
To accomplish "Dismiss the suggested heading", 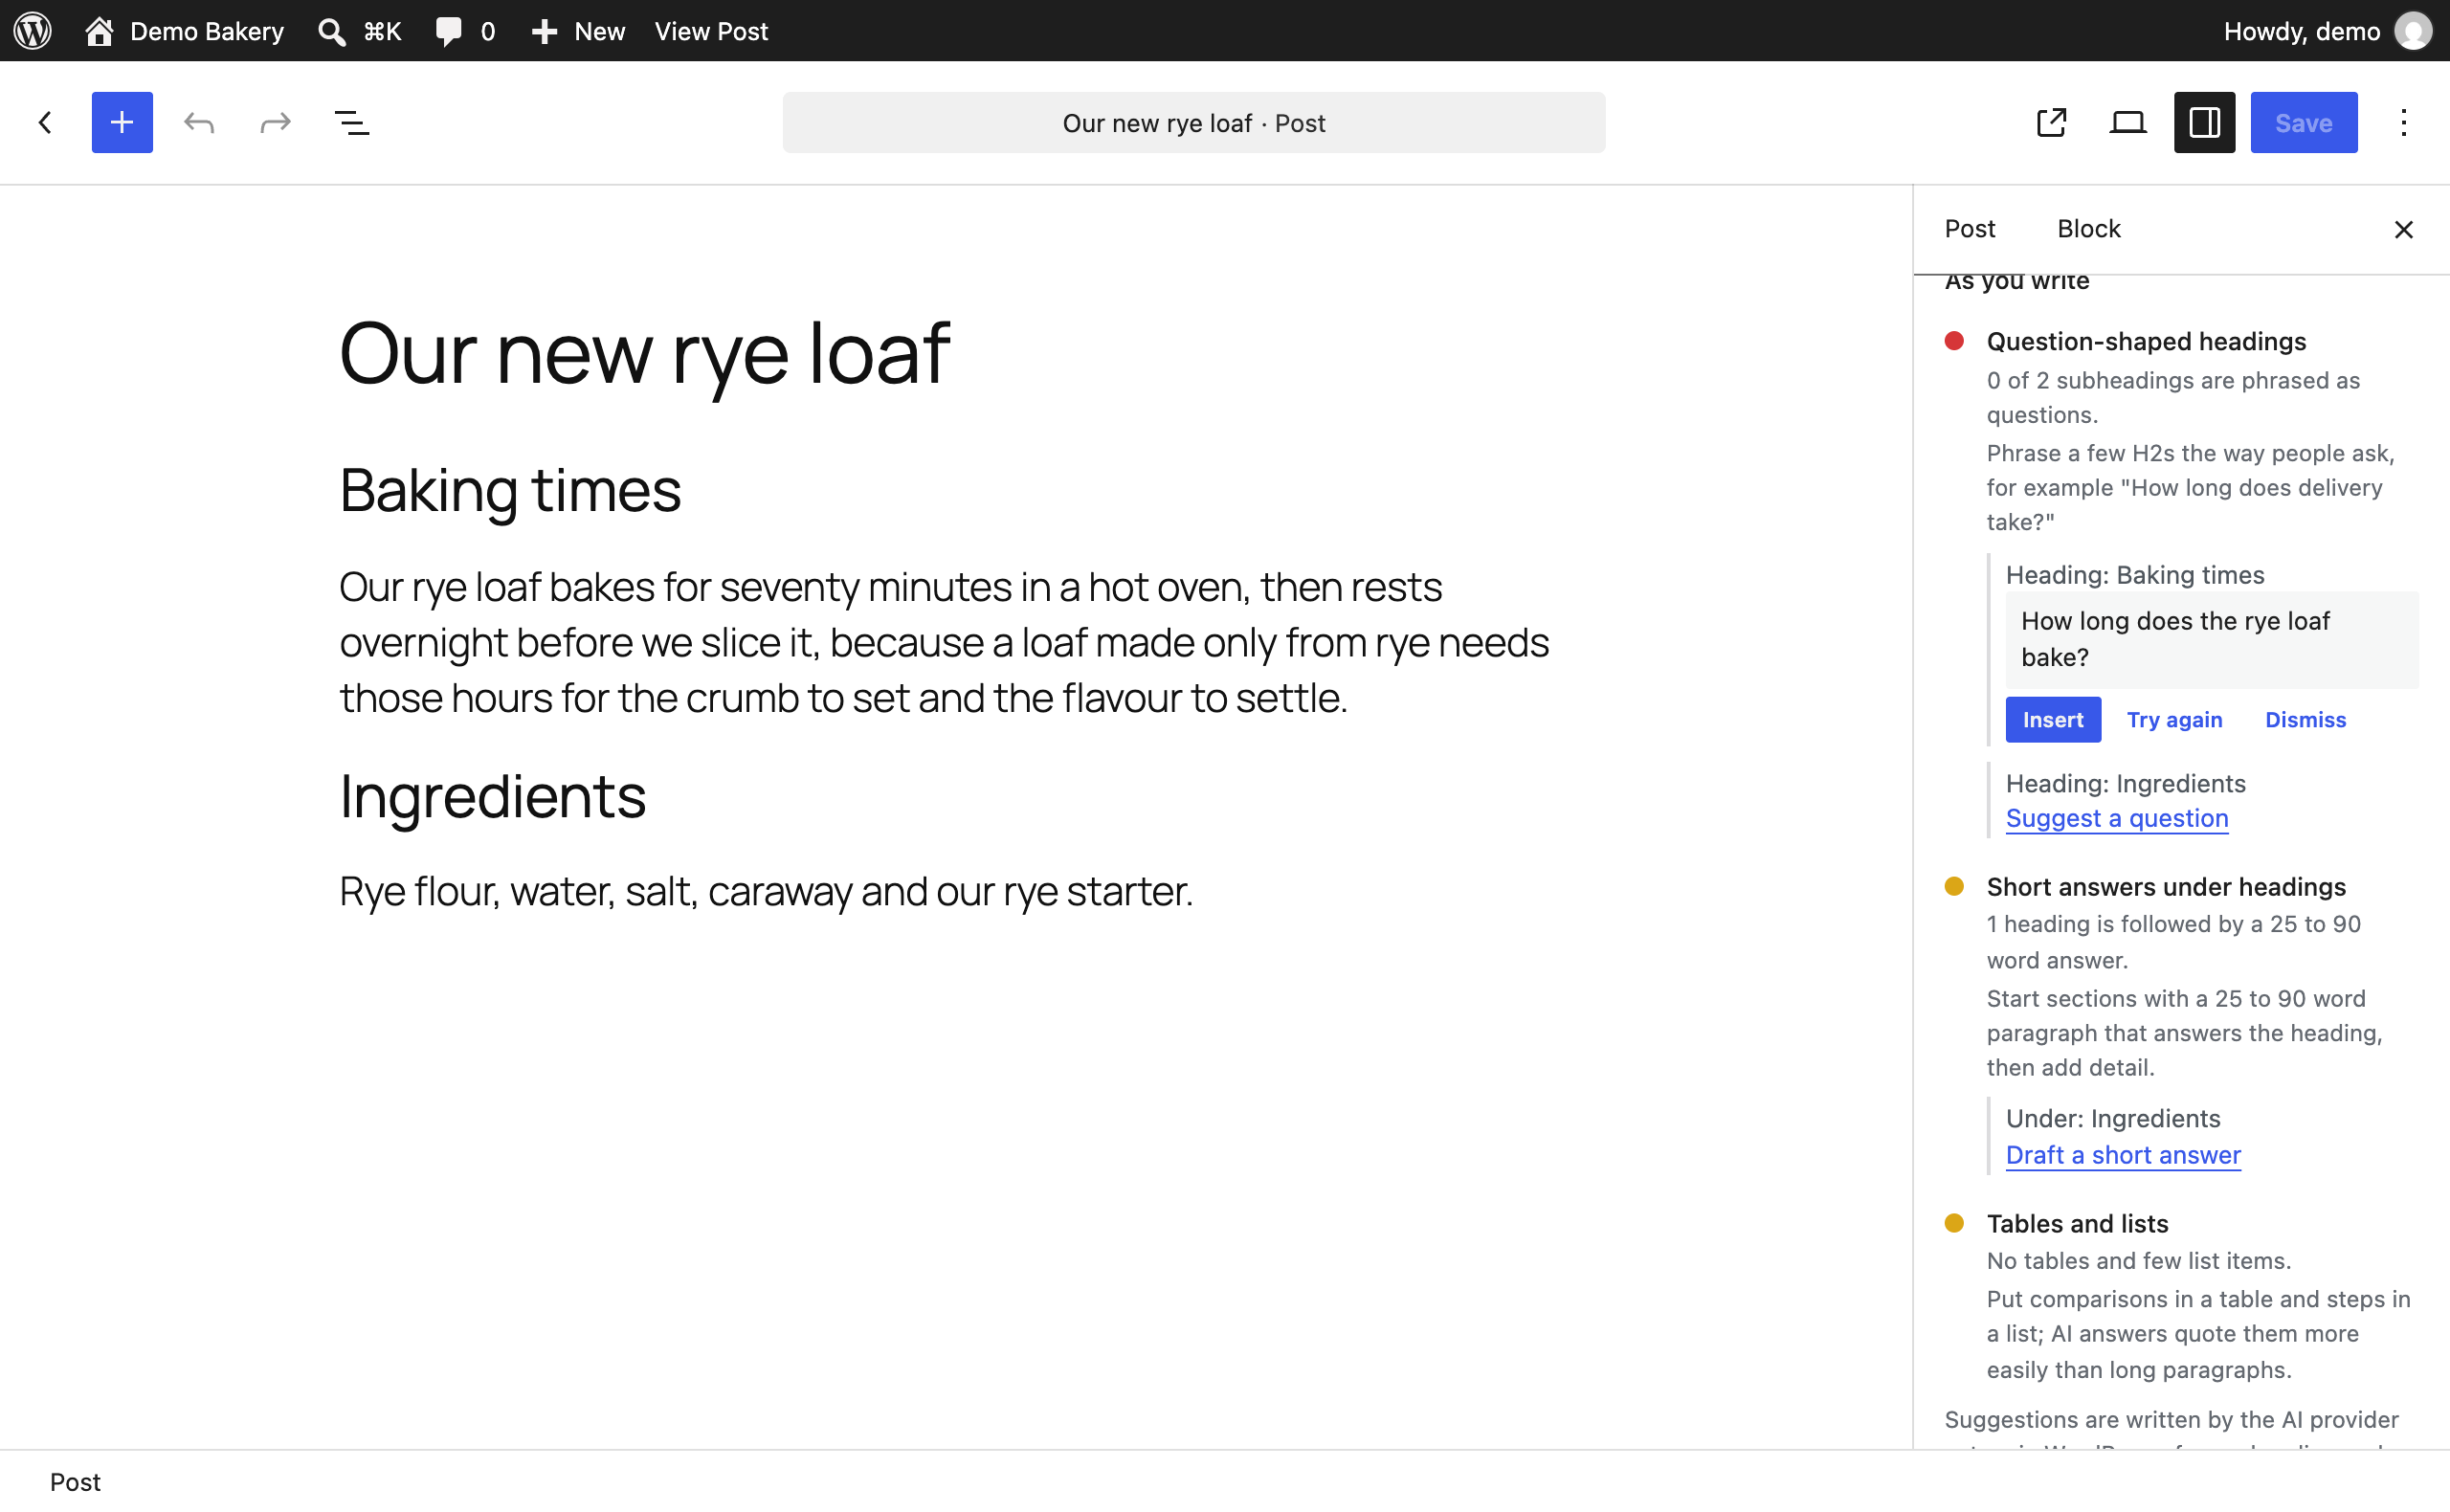I will coord(2305,719).
